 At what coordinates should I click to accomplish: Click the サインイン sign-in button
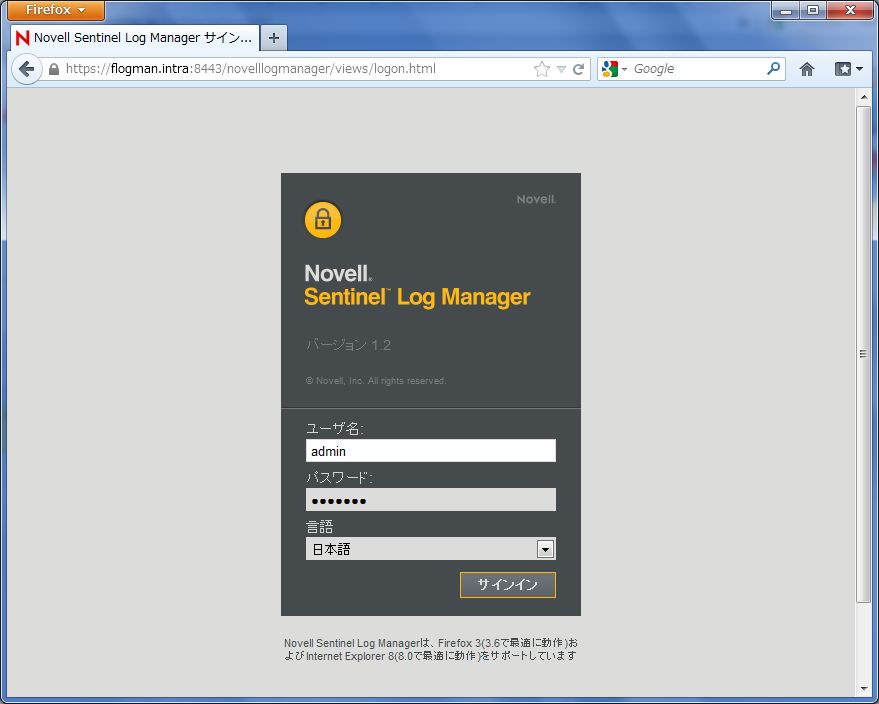click(508, 585)
